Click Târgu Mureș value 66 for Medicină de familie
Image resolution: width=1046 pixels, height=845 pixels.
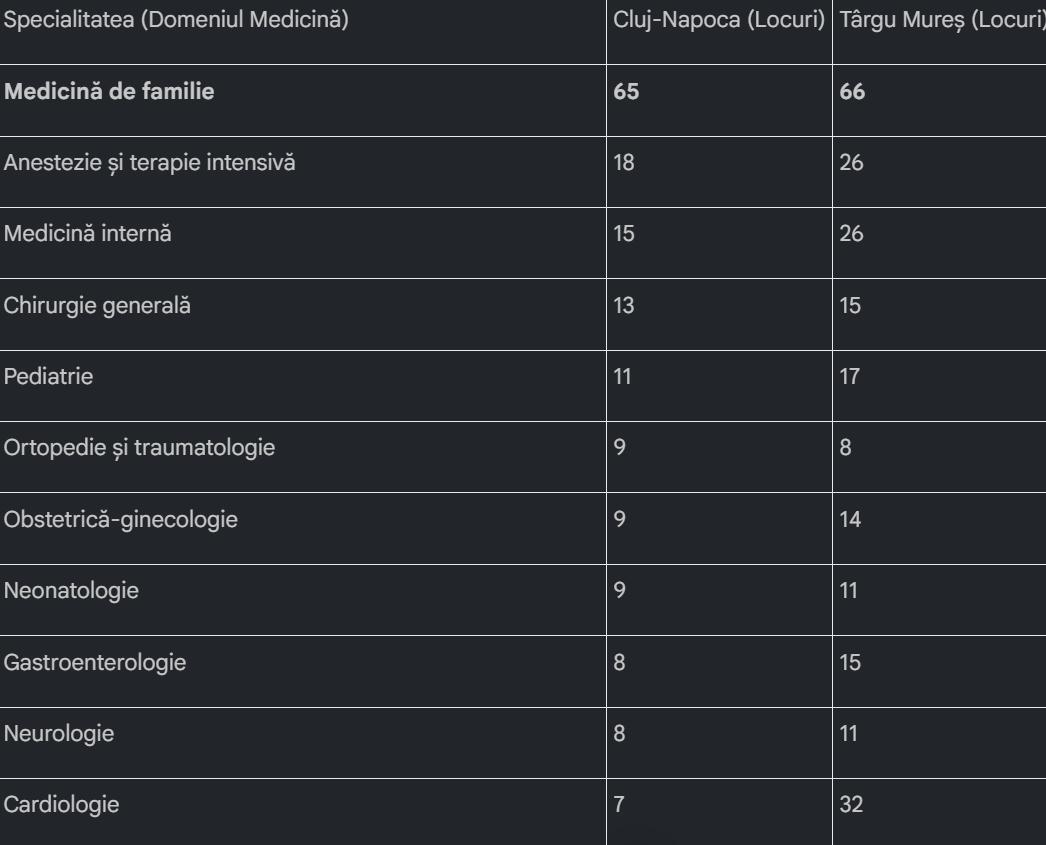point(853,93)
